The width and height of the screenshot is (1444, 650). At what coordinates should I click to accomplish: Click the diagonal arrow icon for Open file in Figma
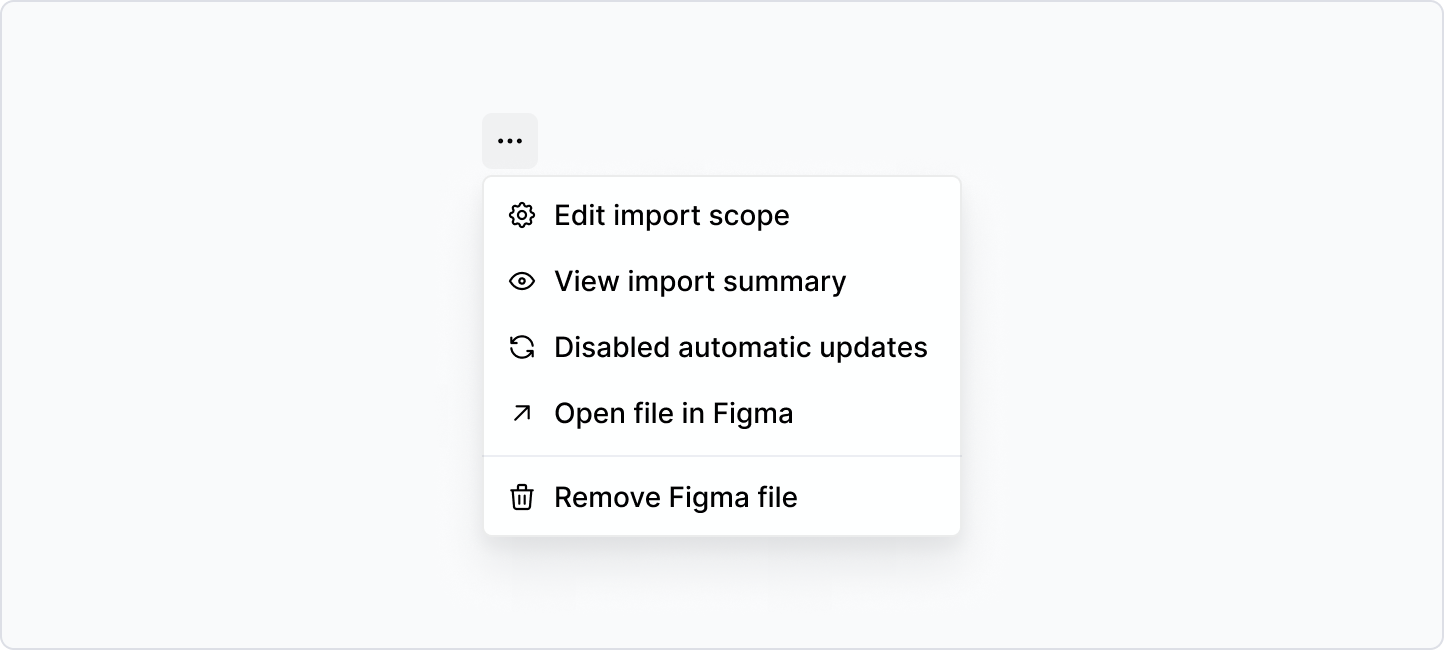tap(521, 413)
